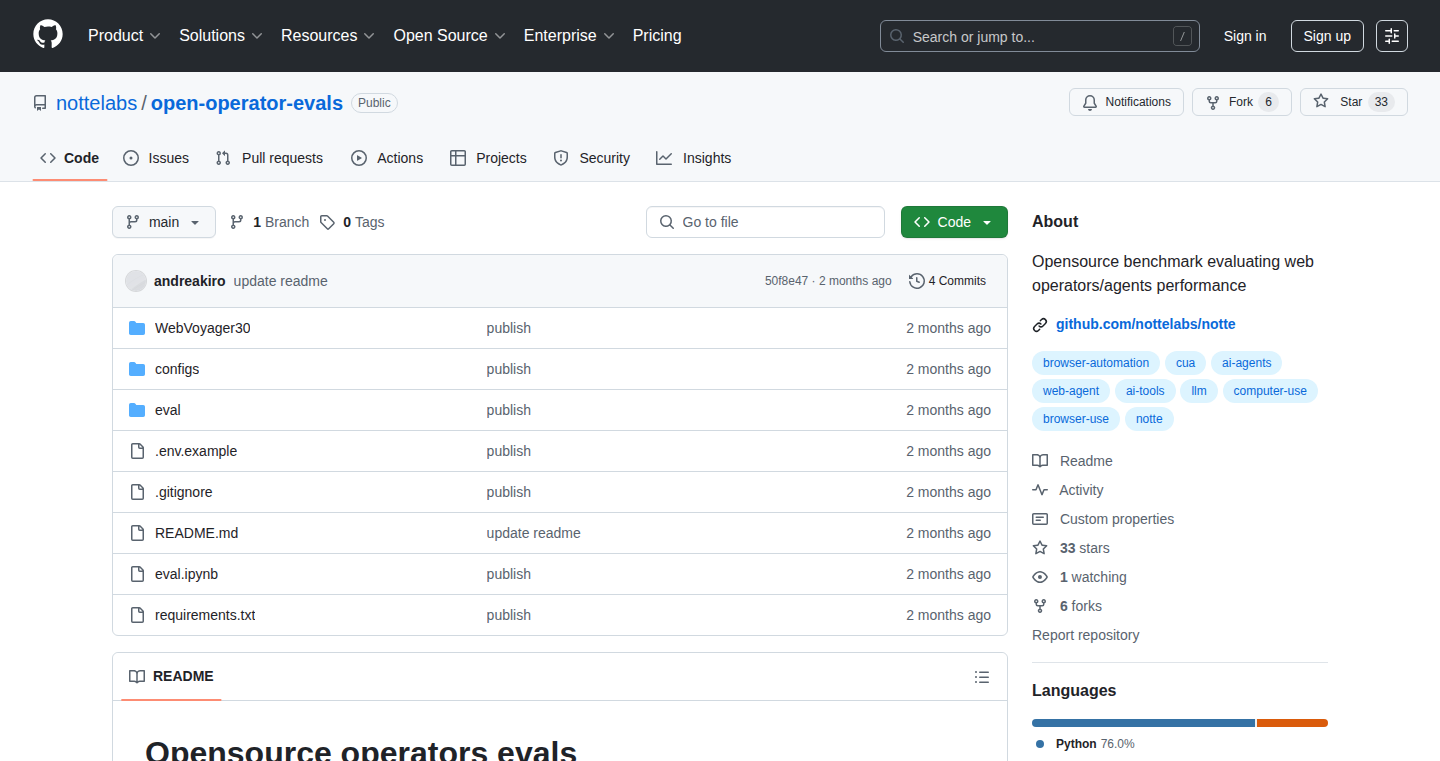Click the file icon beside README.md
1440x761 pixels.
point(137,533)
